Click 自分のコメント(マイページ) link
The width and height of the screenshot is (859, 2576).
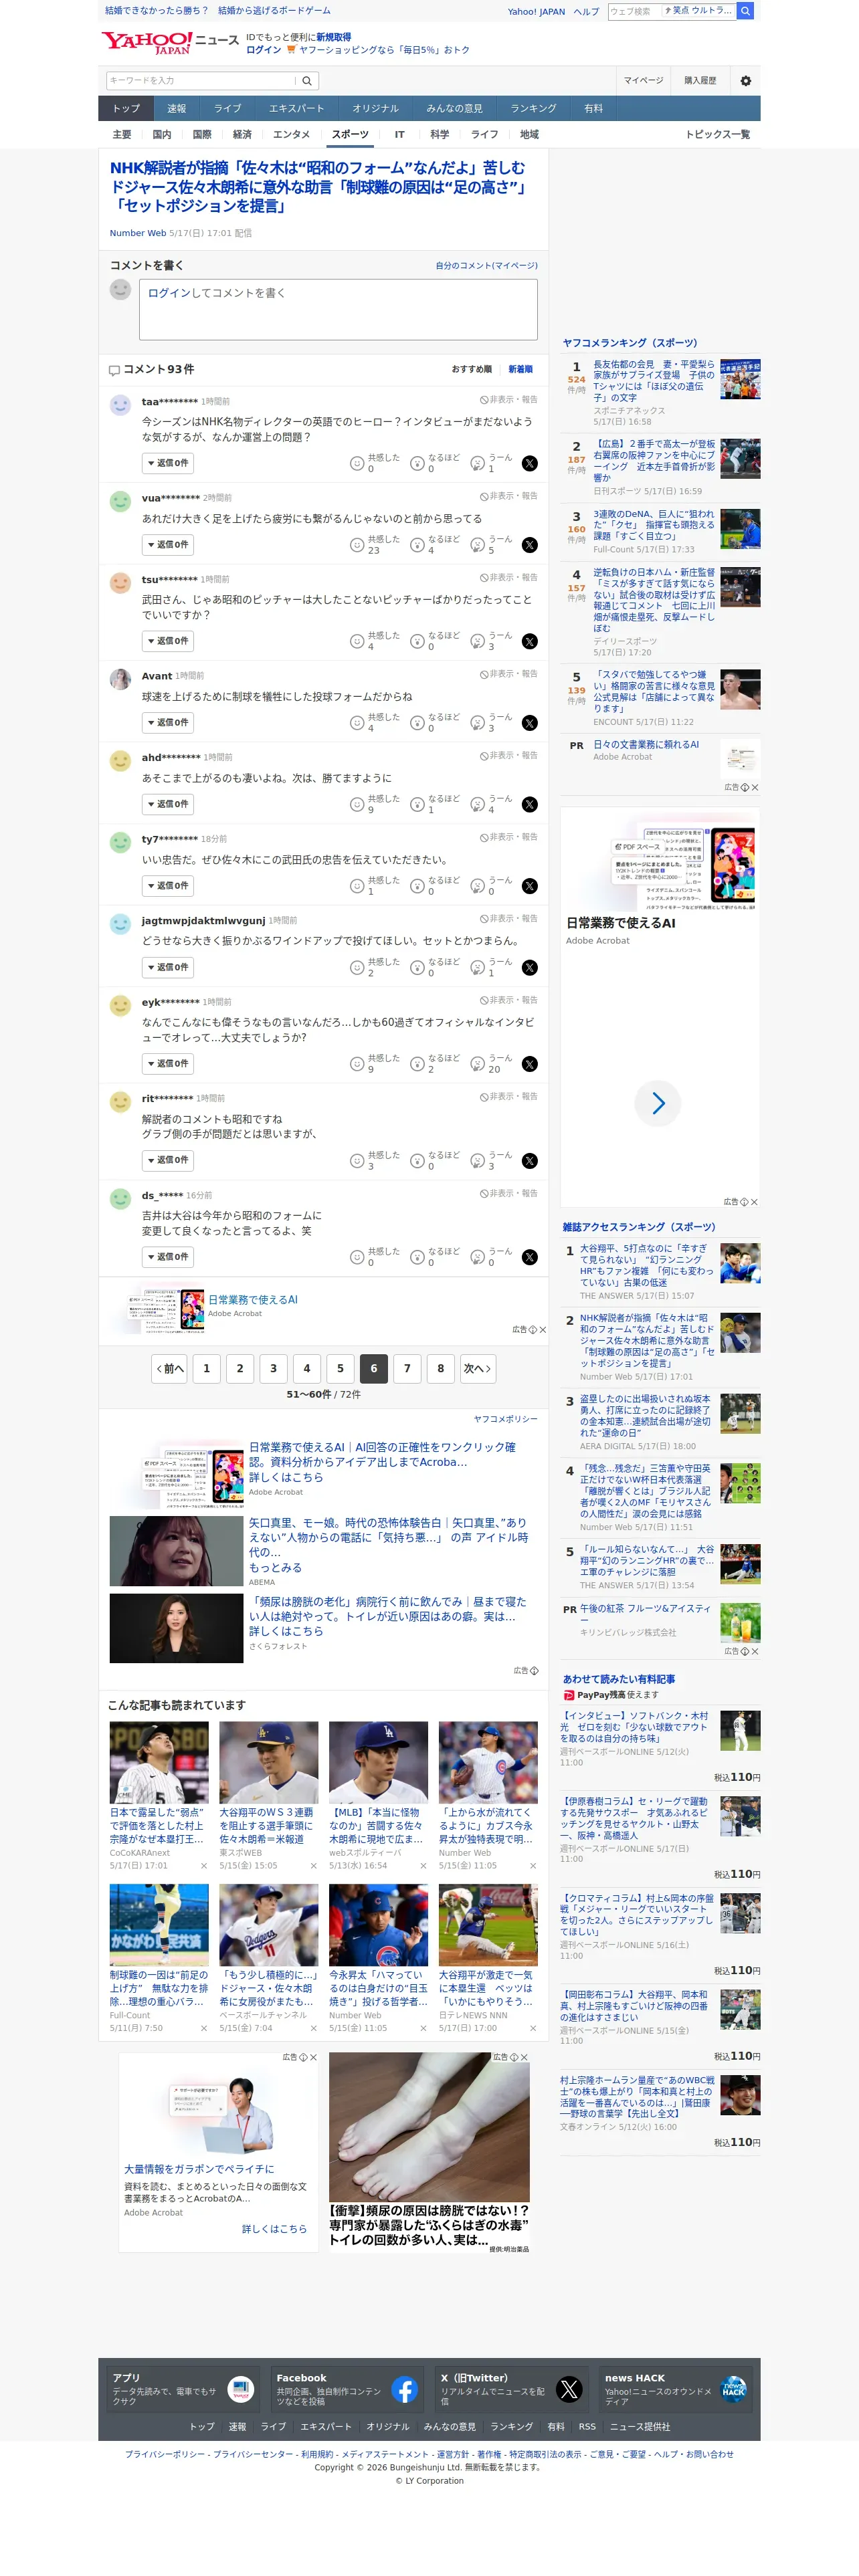click(486, 266)
